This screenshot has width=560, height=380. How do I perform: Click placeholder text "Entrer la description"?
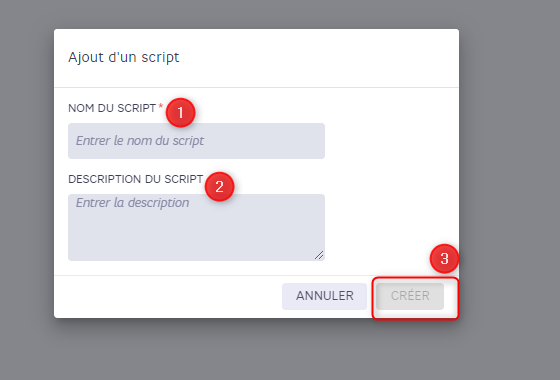click(132, 203)
